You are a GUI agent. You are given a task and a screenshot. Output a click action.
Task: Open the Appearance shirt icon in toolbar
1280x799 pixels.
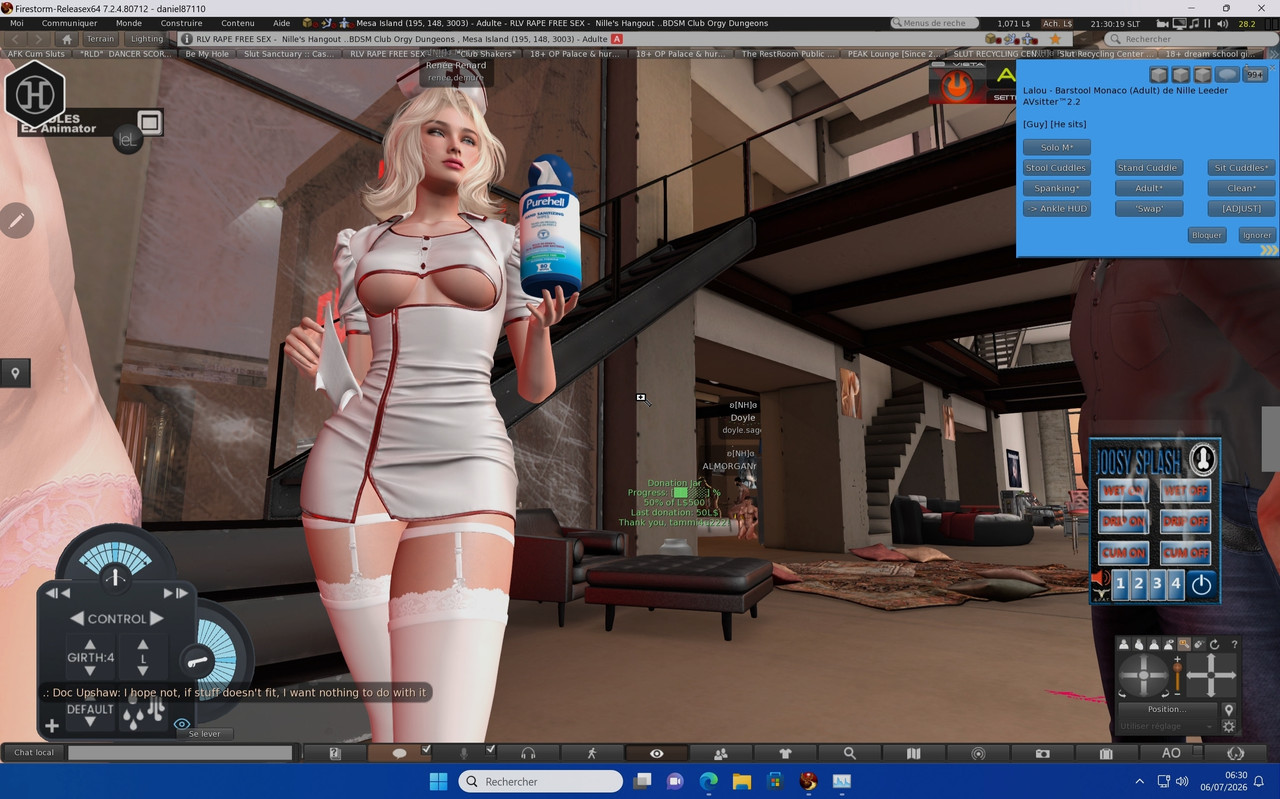pyautogui.click(x=785, y=753)
